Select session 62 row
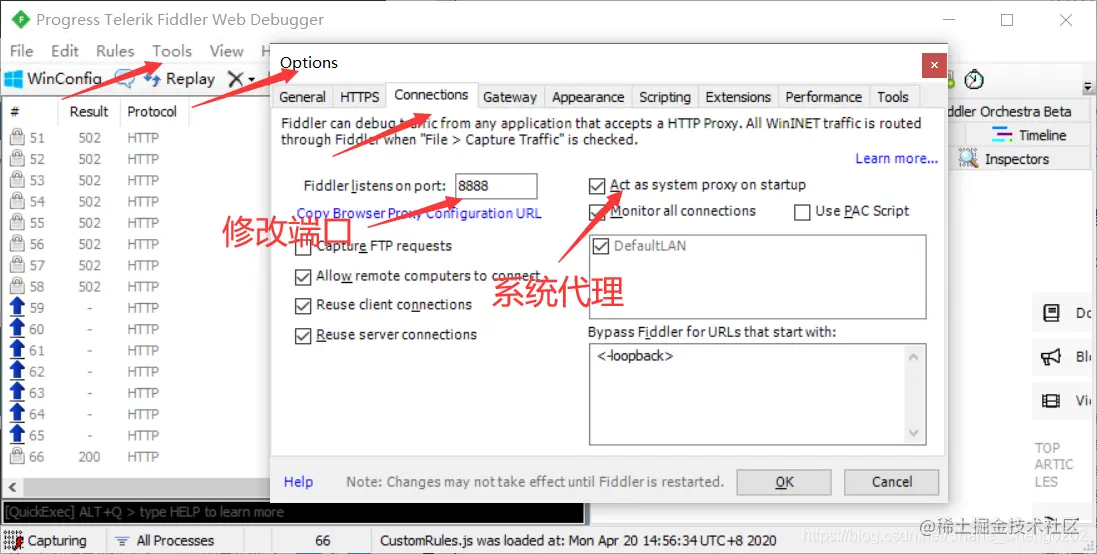 (136, 371)
